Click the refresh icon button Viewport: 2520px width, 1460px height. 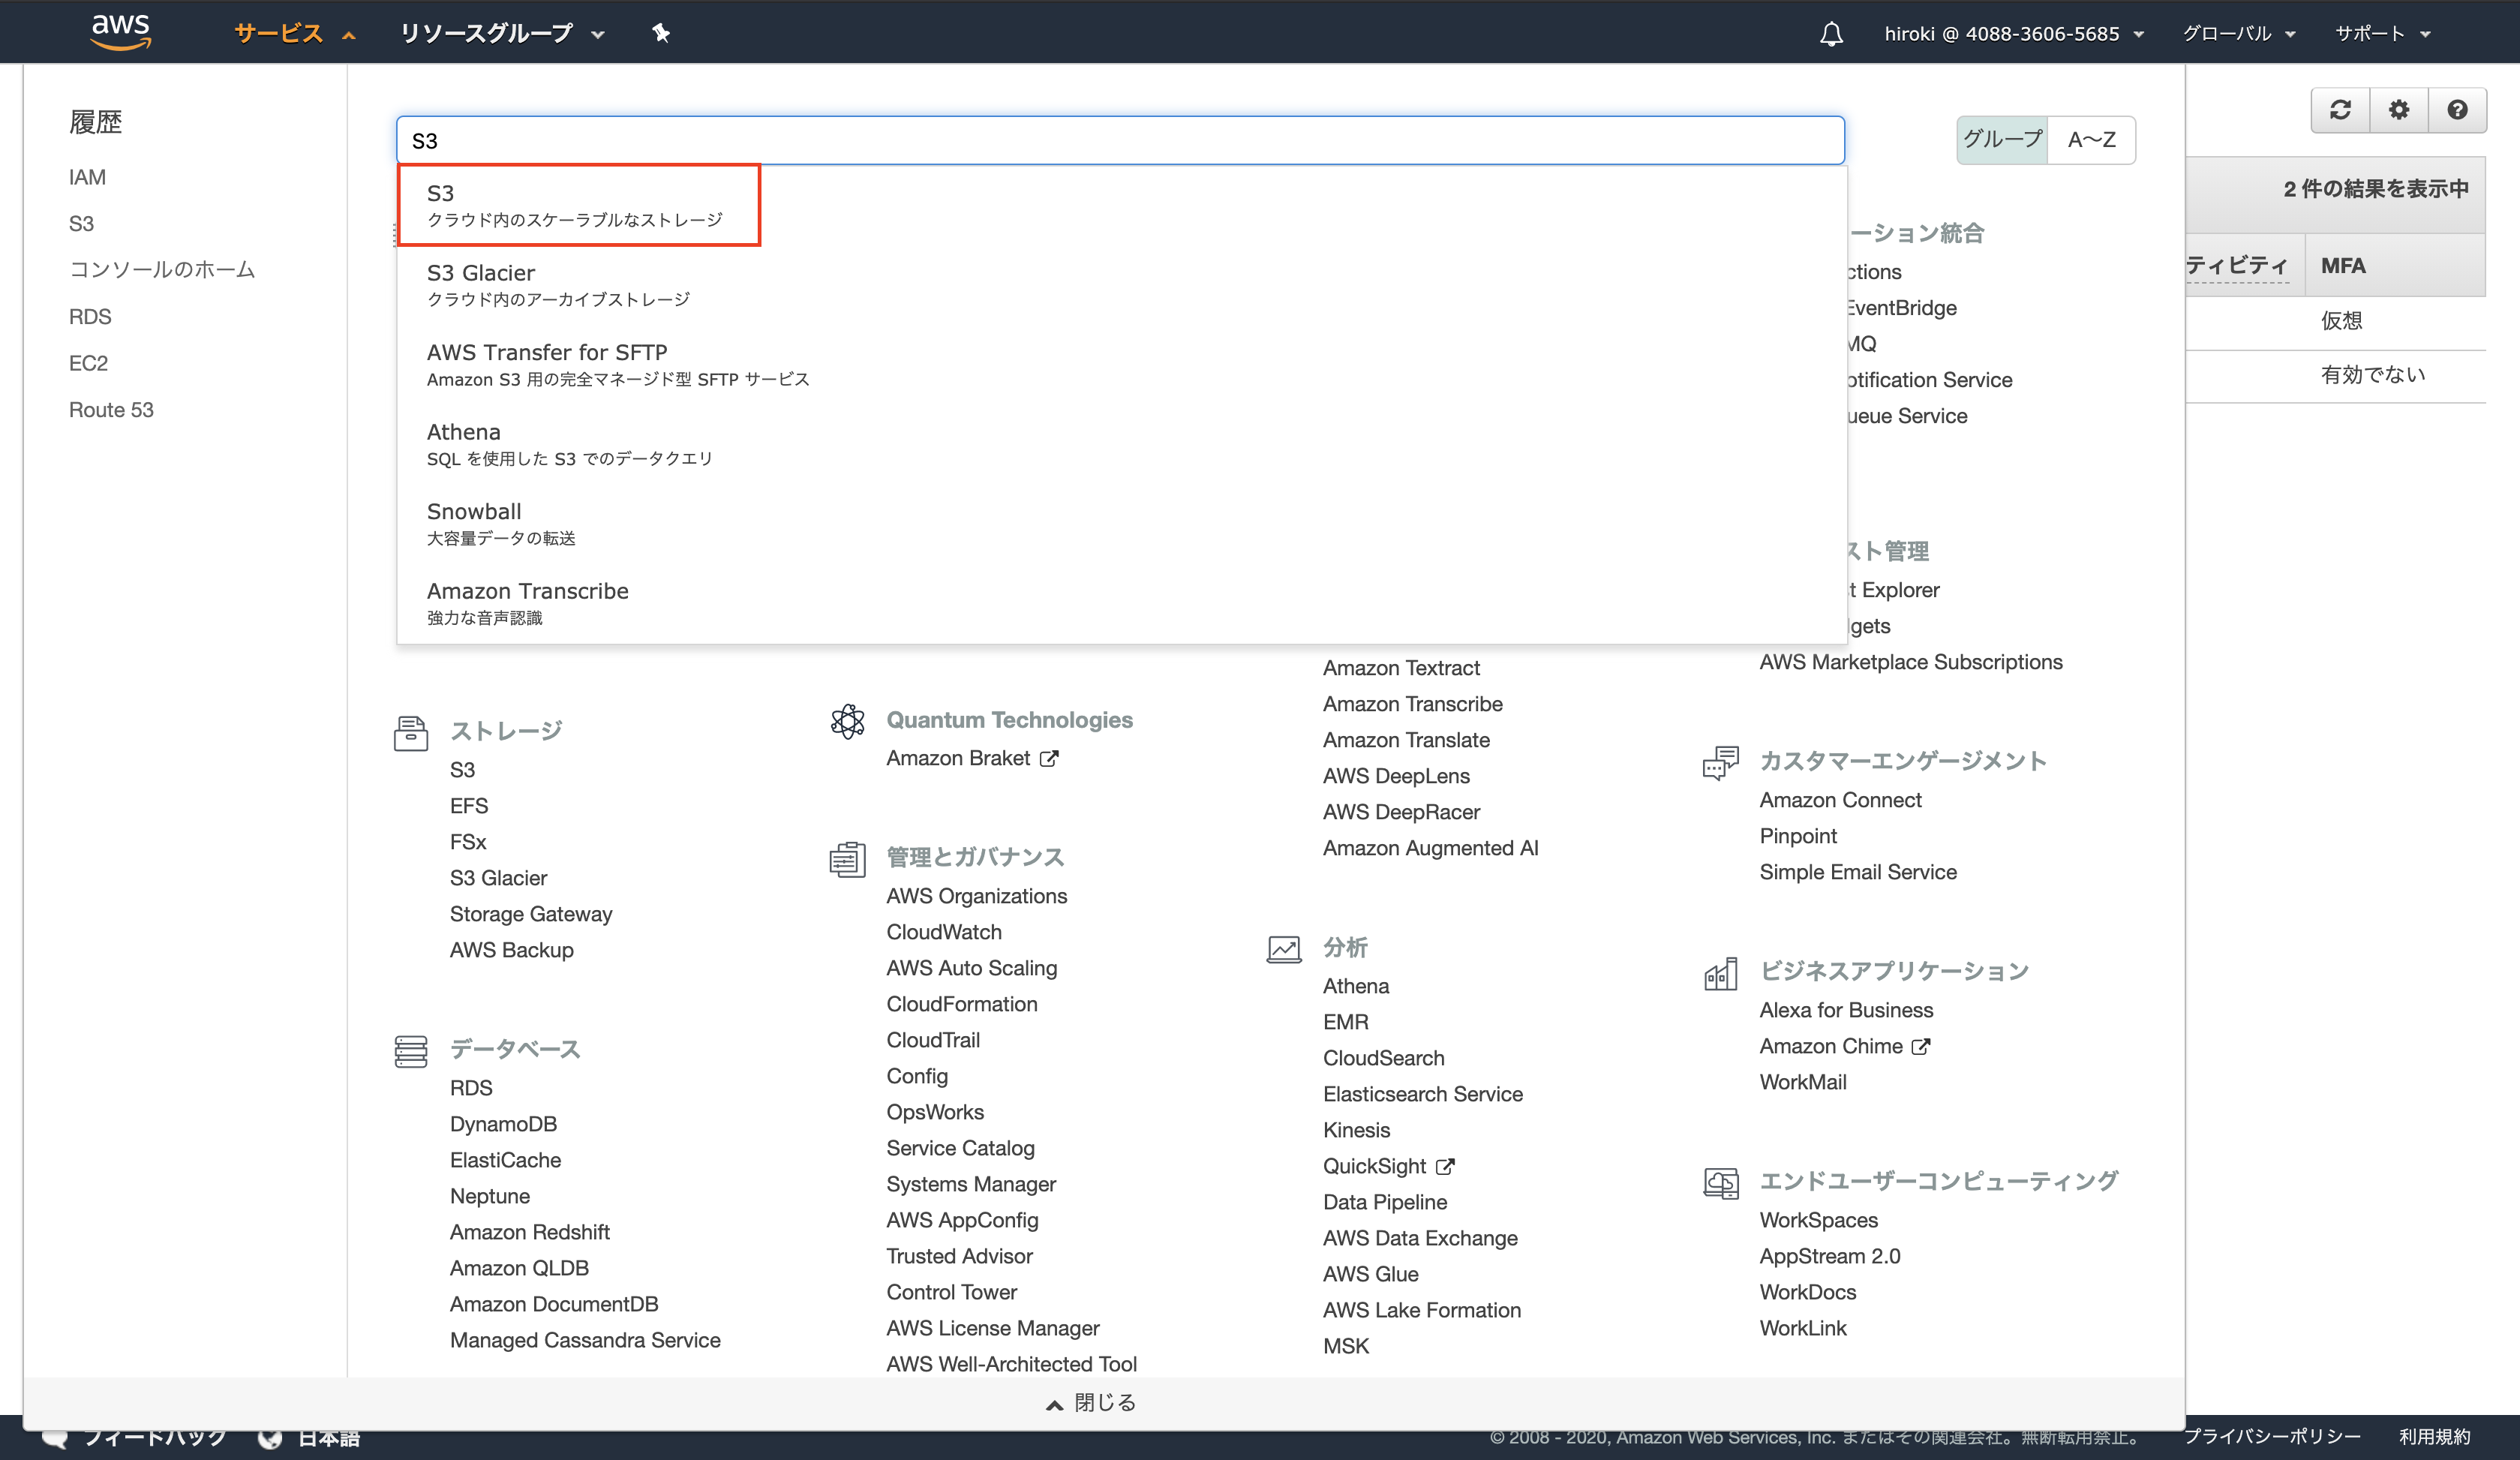(2340, 110)
